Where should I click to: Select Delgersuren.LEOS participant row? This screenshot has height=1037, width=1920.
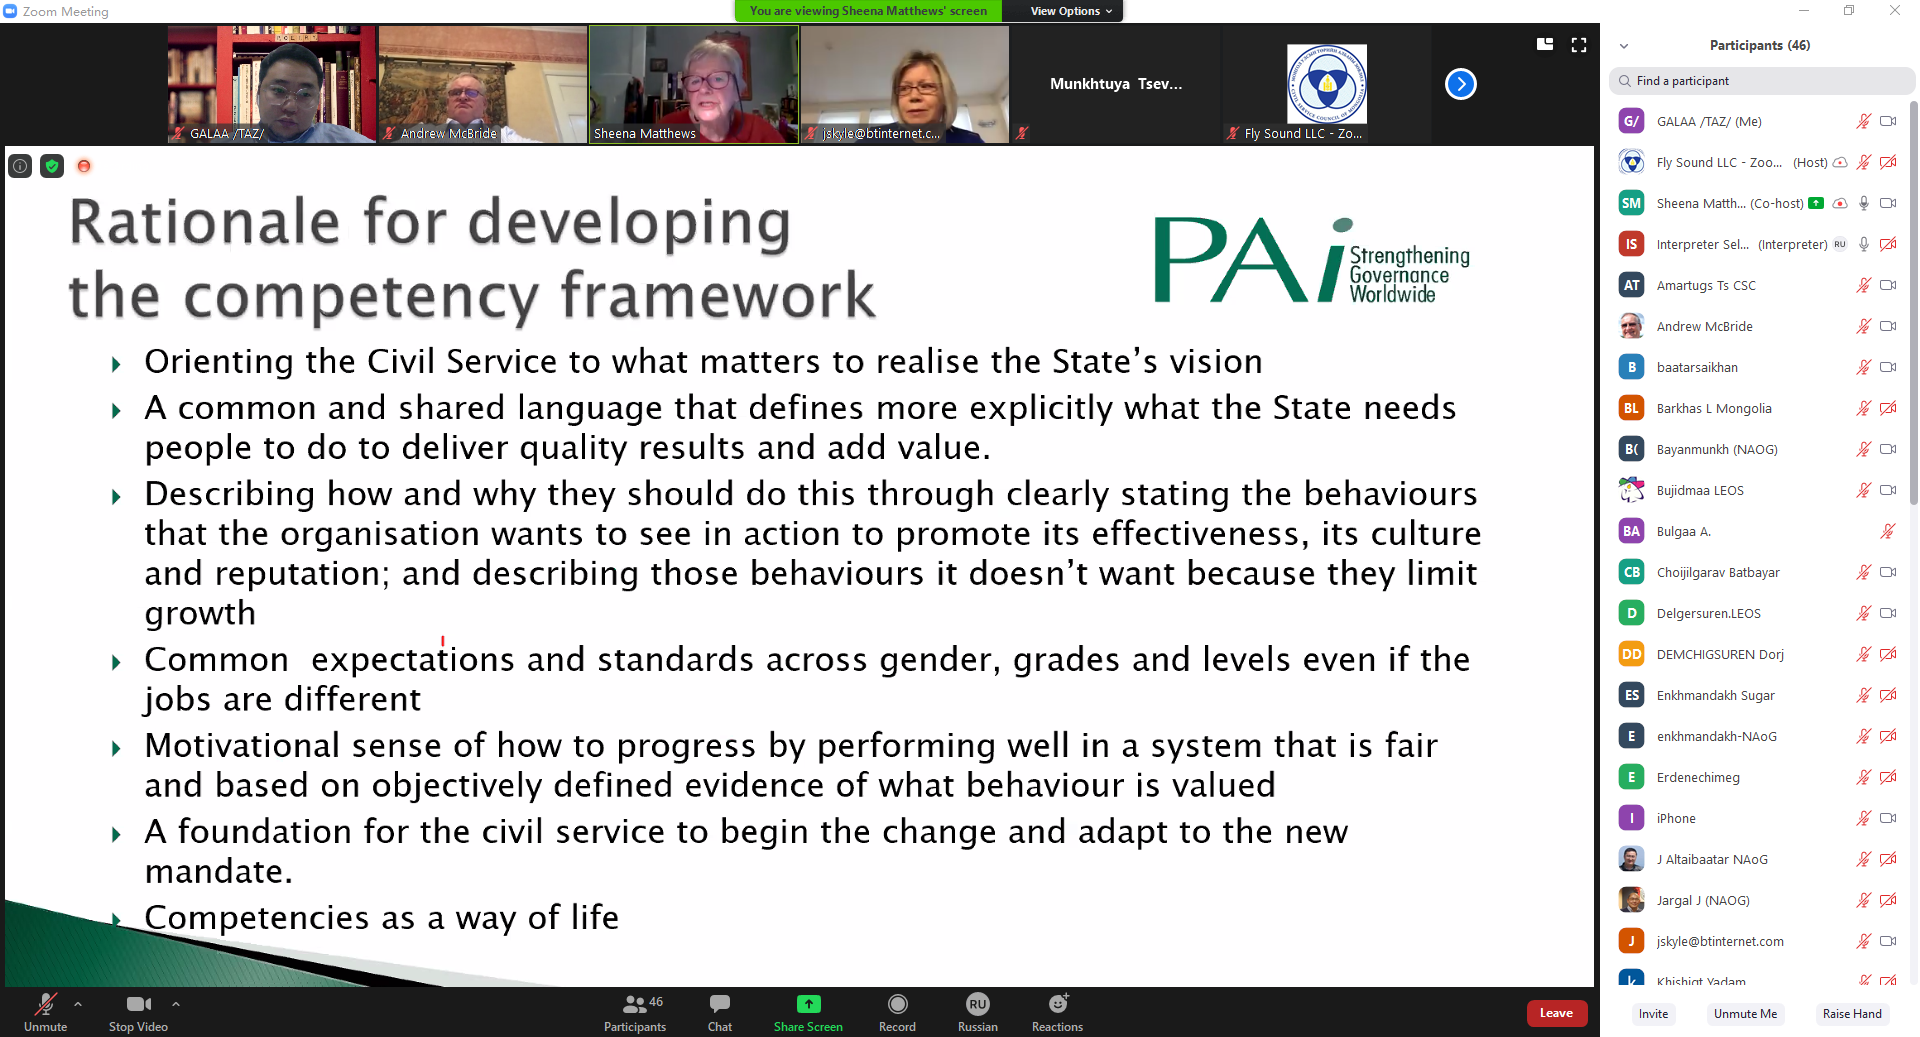click(x=1758, y=613)
